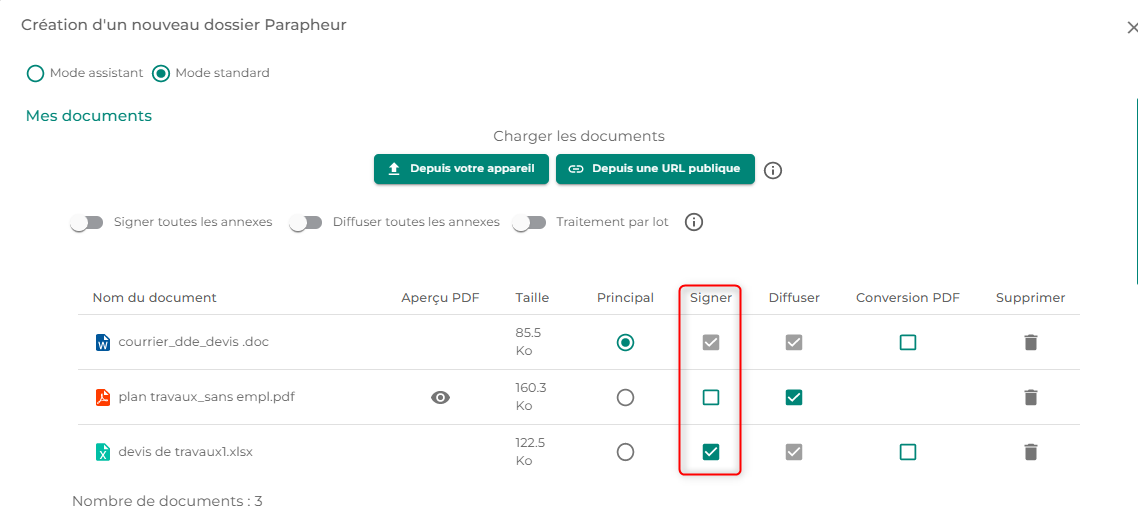Click file name courrier_dde_devis .doc
Screen dimensions: 1138x523
(194, 342)
